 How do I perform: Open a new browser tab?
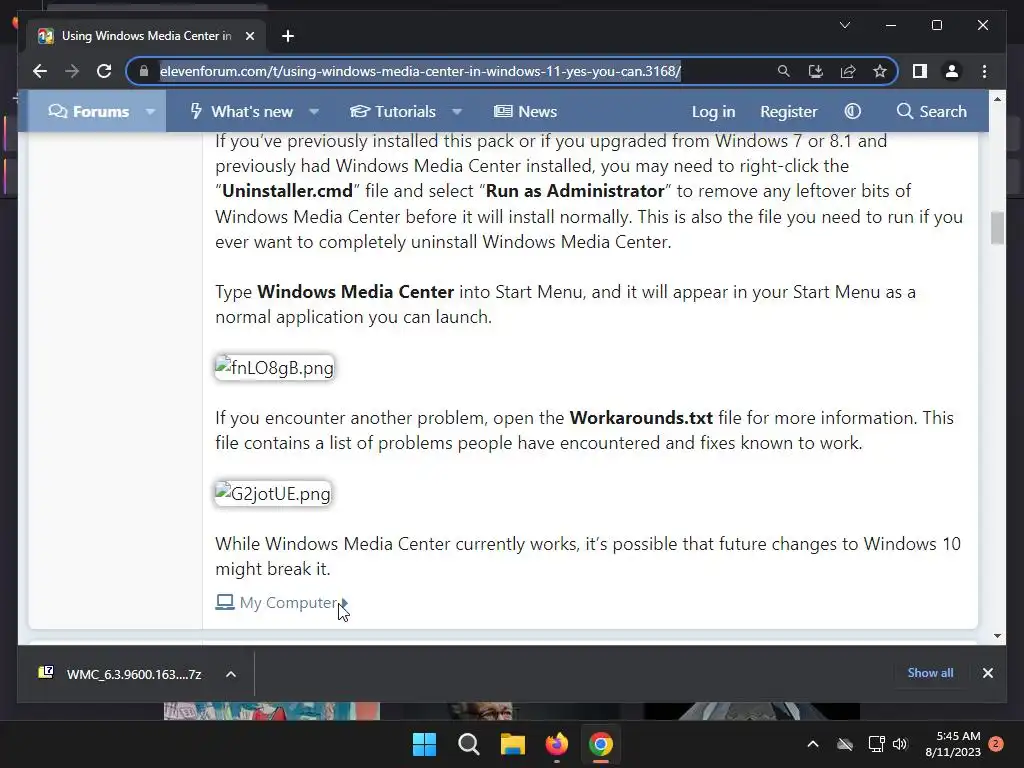[x=288, y=36]
